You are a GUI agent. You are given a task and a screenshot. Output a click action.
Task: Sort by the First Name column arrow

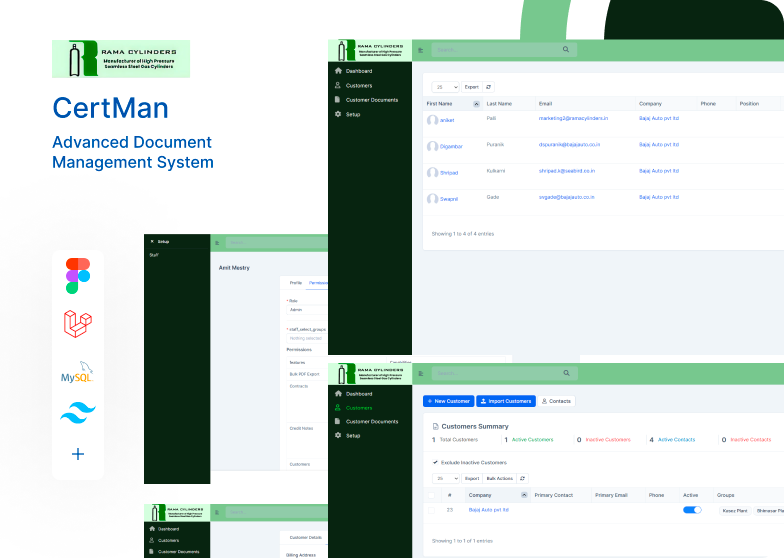coord(476,104)
